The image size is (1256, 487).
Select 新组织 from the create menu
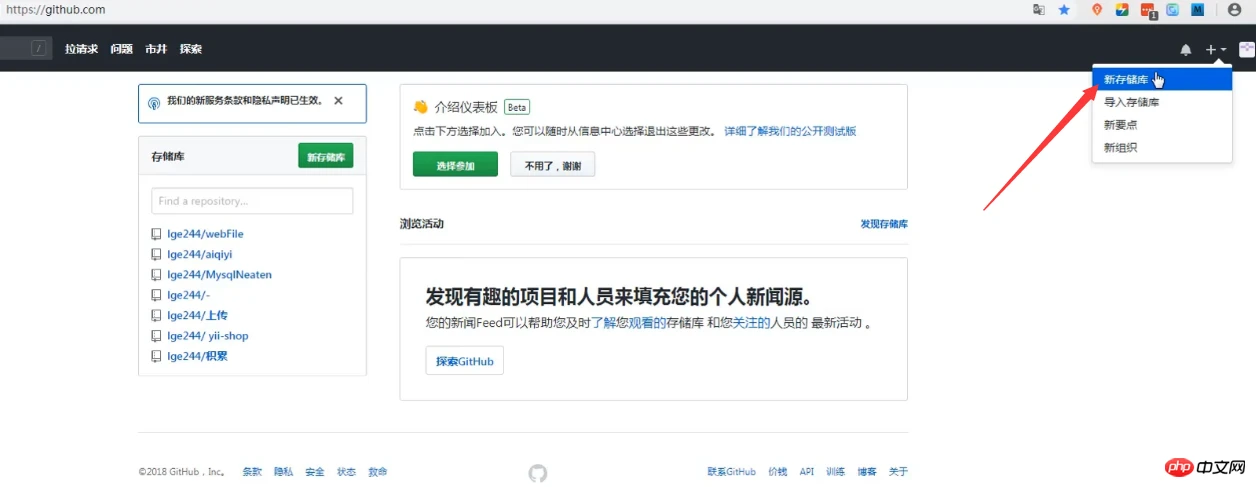1120,148
